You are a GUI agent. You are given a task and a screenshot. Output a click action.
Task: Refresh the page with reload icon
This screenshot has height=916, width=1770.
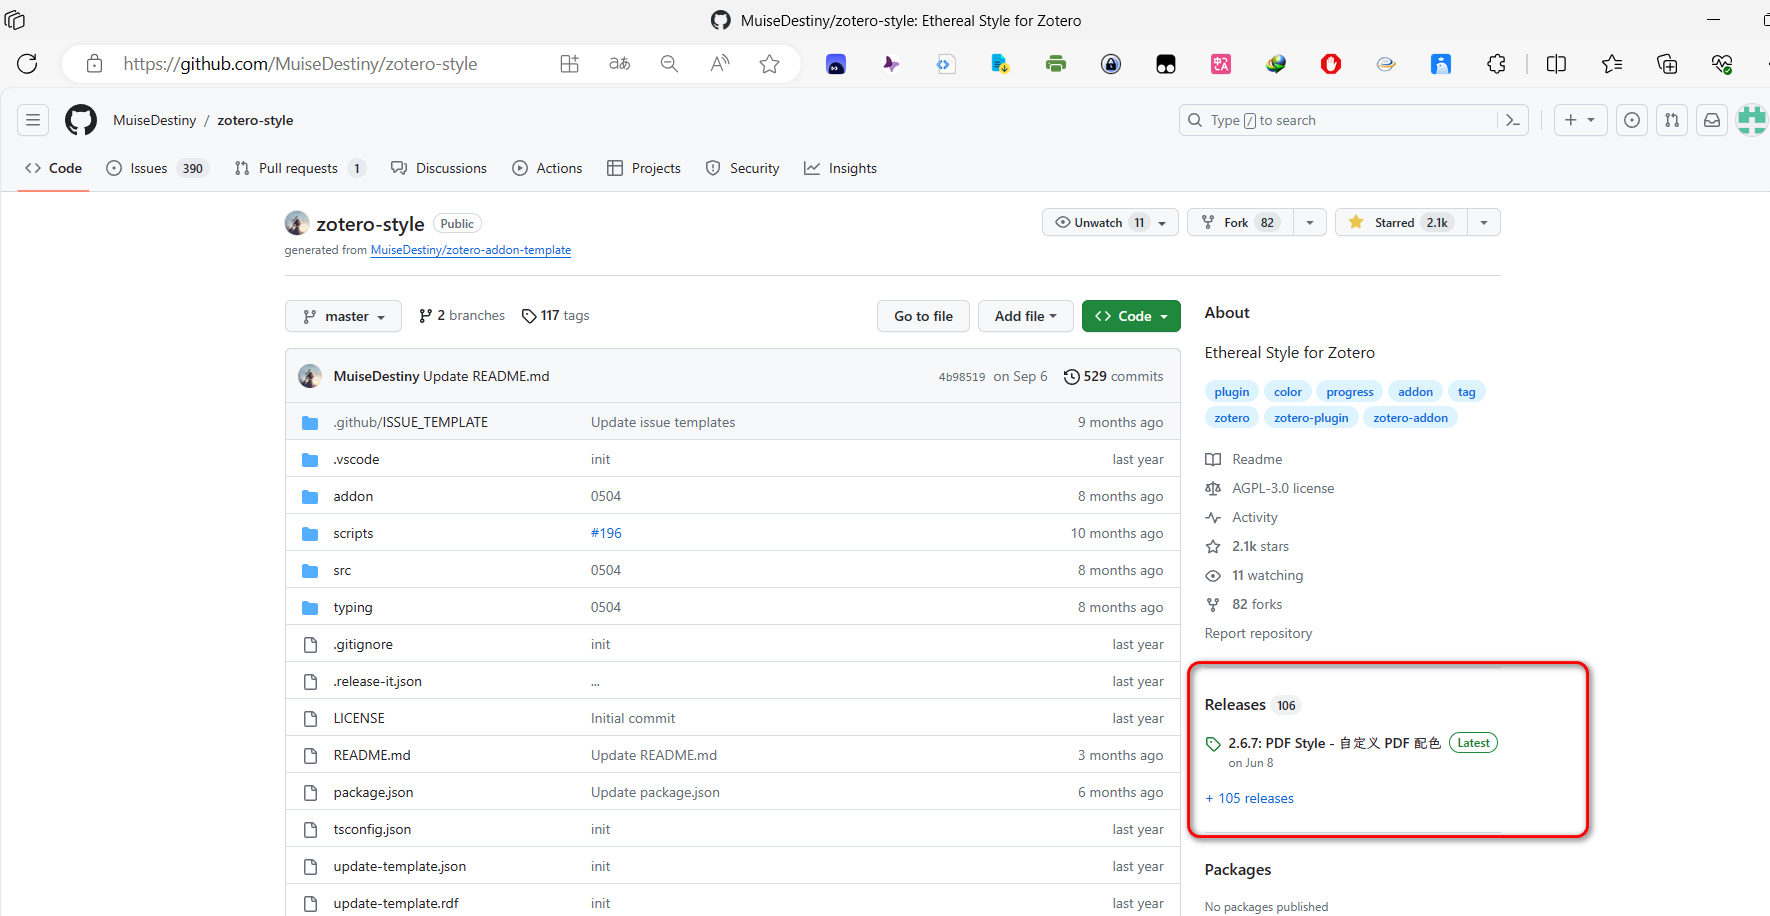click(x=27, y=64)
